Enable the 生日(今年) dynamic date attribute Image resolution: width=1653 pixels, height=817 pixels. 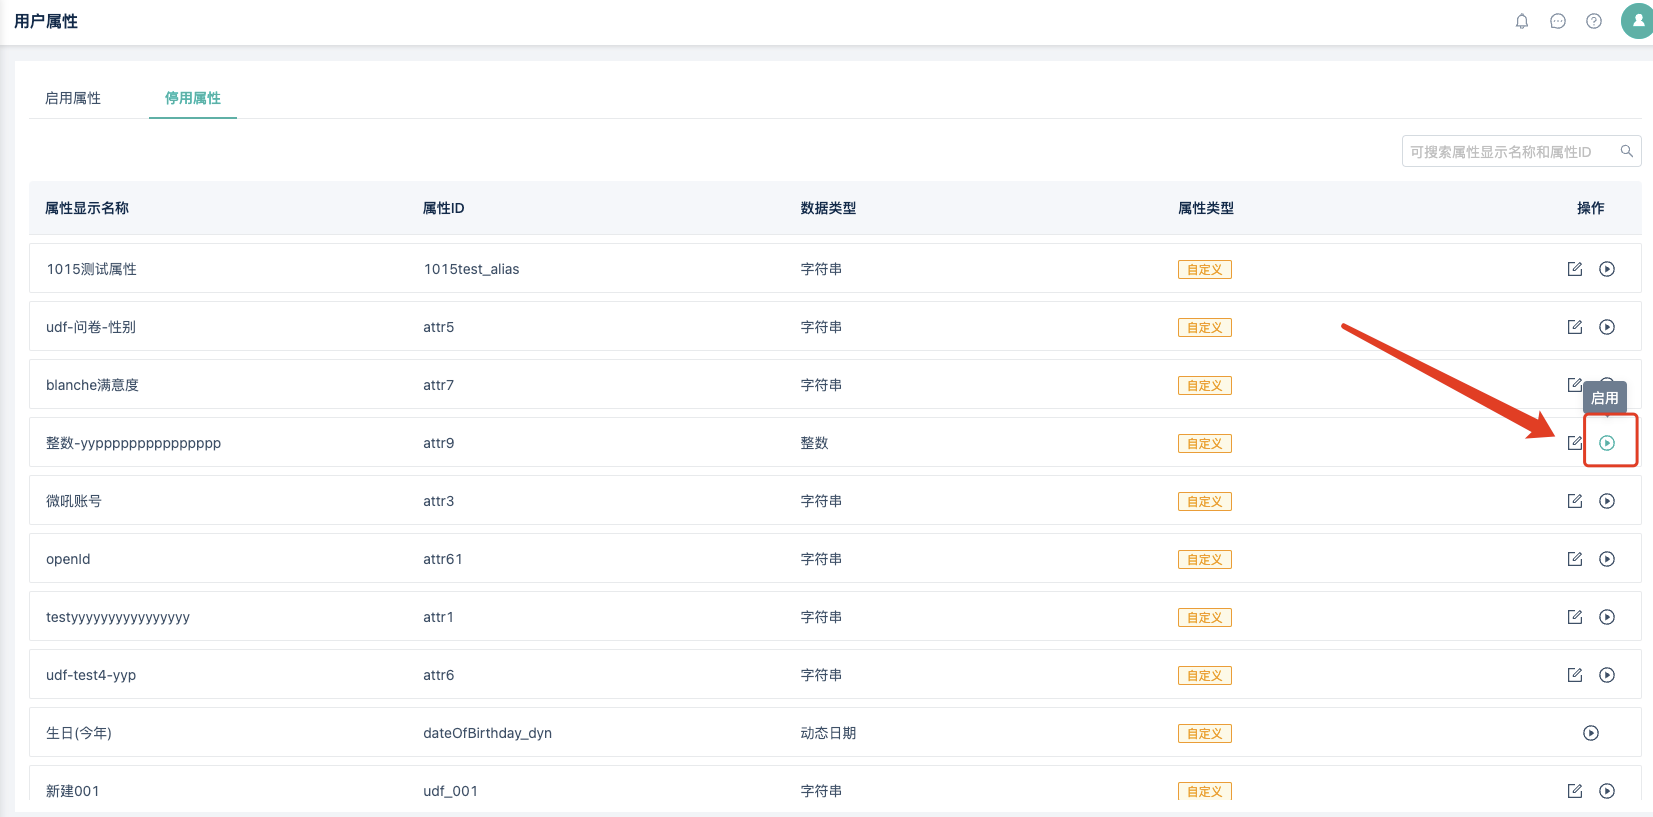(x=1591, y=733)
